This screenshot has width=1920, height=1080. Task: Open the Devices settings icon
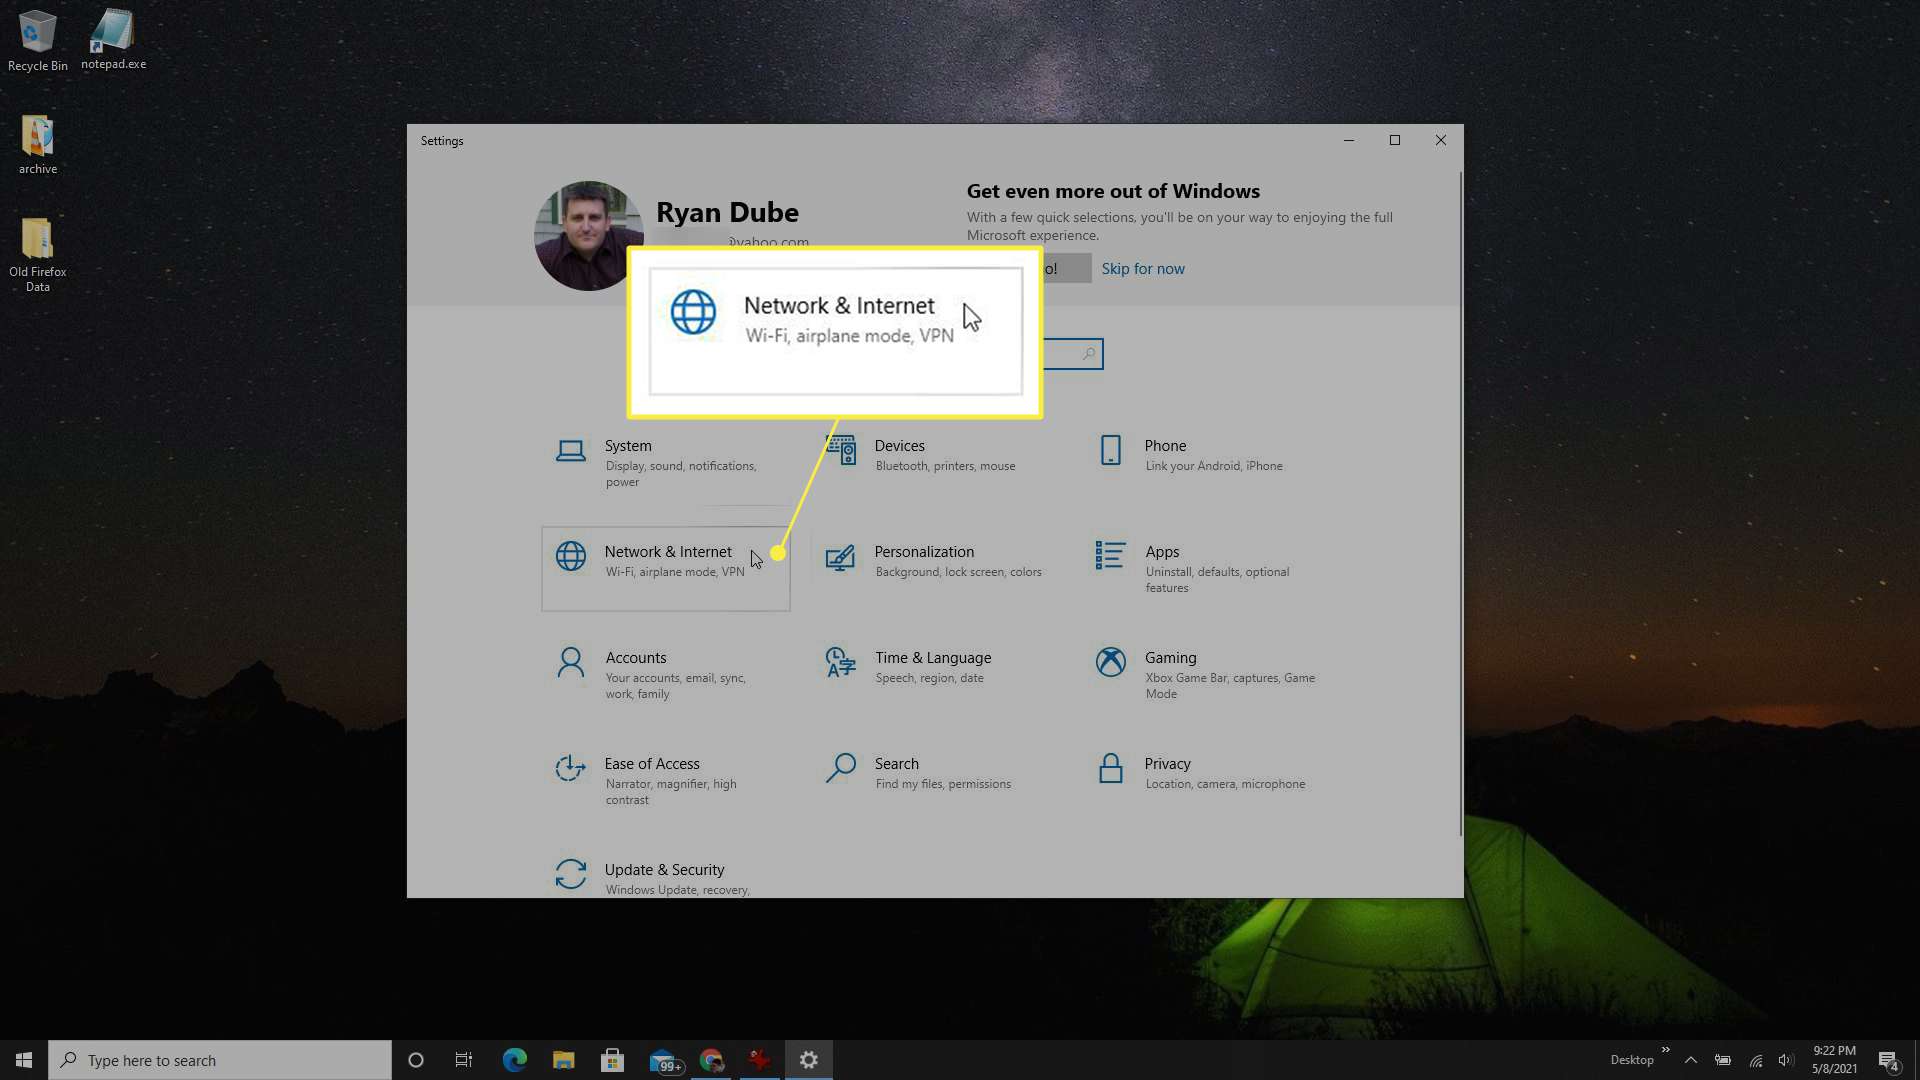[842, 450]
